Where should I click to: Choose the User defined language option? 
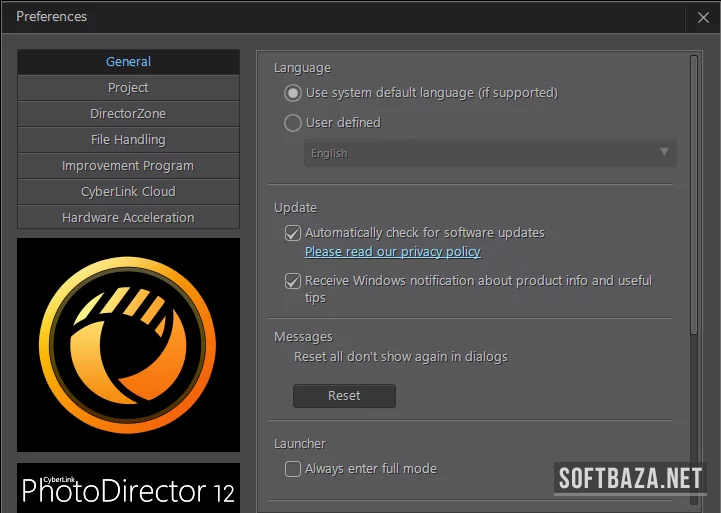click(x=293, y=123)
